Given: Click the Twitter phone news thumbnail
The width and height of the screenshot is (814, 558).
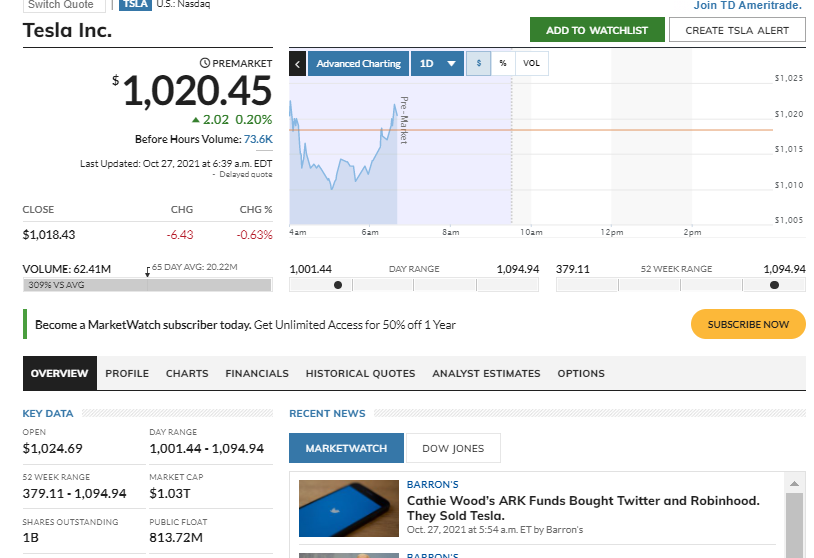Looking at the screenshot, I should [x=349, y=508].
